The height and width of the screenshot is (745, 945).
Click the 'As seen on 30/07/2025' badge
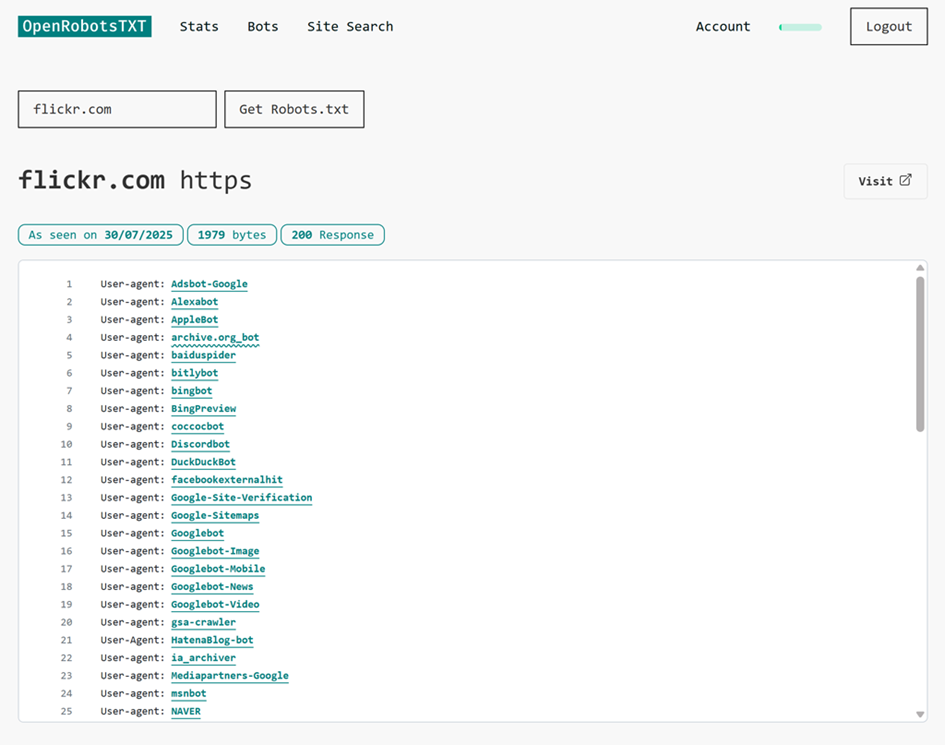point(101,234)
